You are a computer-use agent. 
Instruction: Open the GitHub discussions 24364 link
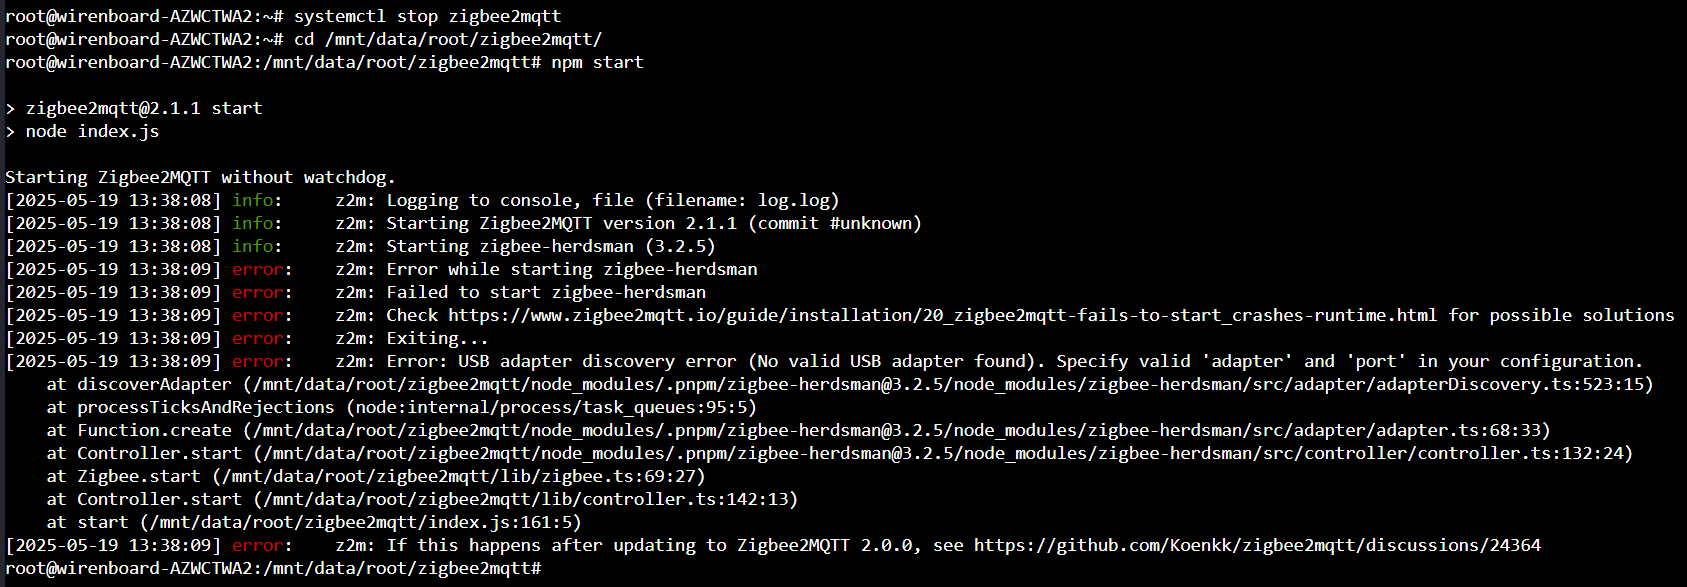pos(1257,545)
